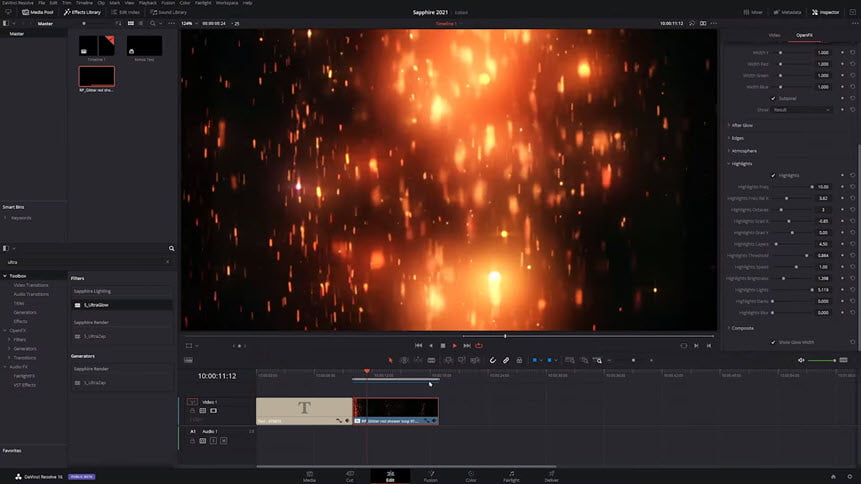The image size is (861, 484).
Task: Open the Sound Library panel
Action: tap(169, 12)
